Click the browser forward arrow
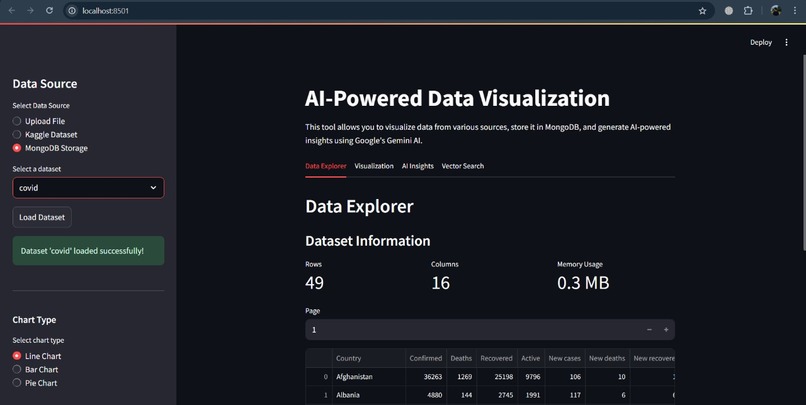 pyautogui.click(x=30, y=10)
